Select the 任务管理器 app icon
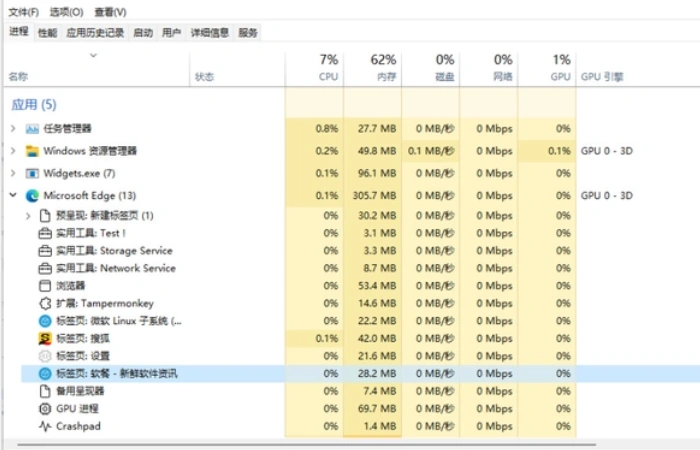700x450 pixels. [32, 129]
